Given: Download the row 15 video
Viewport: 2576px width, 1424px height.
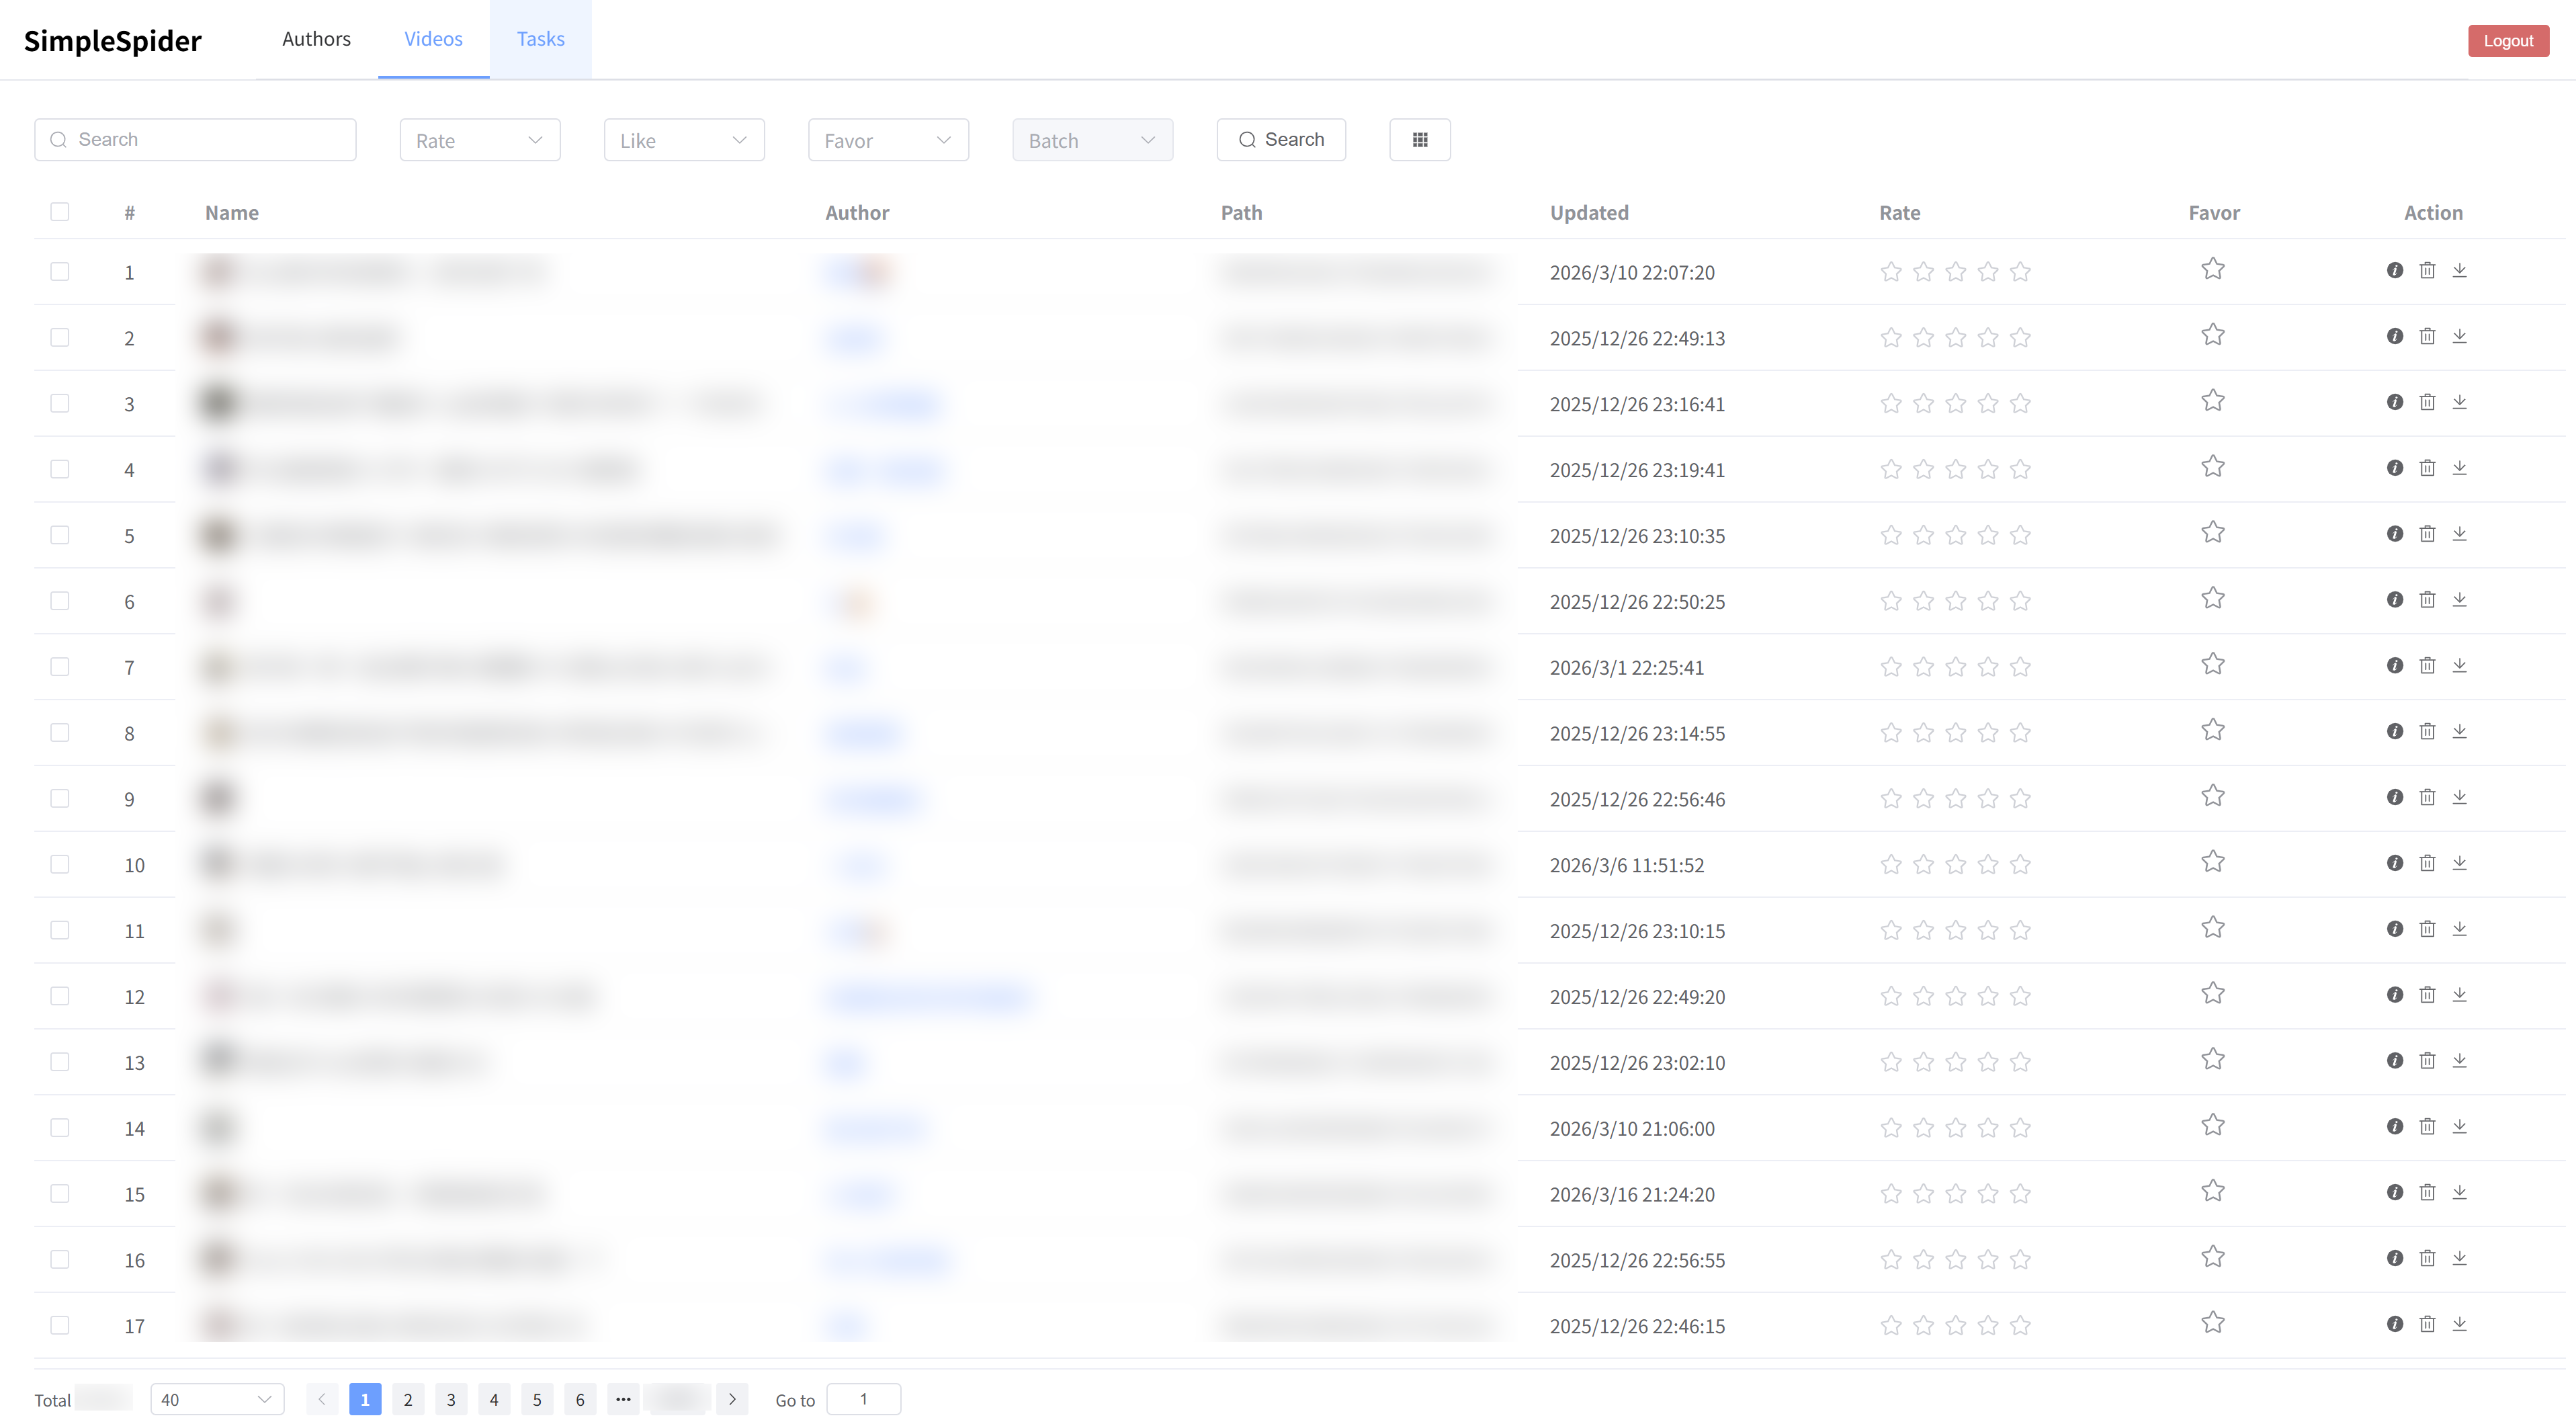Looking at the screenshot, I should pos(2459,1193).
